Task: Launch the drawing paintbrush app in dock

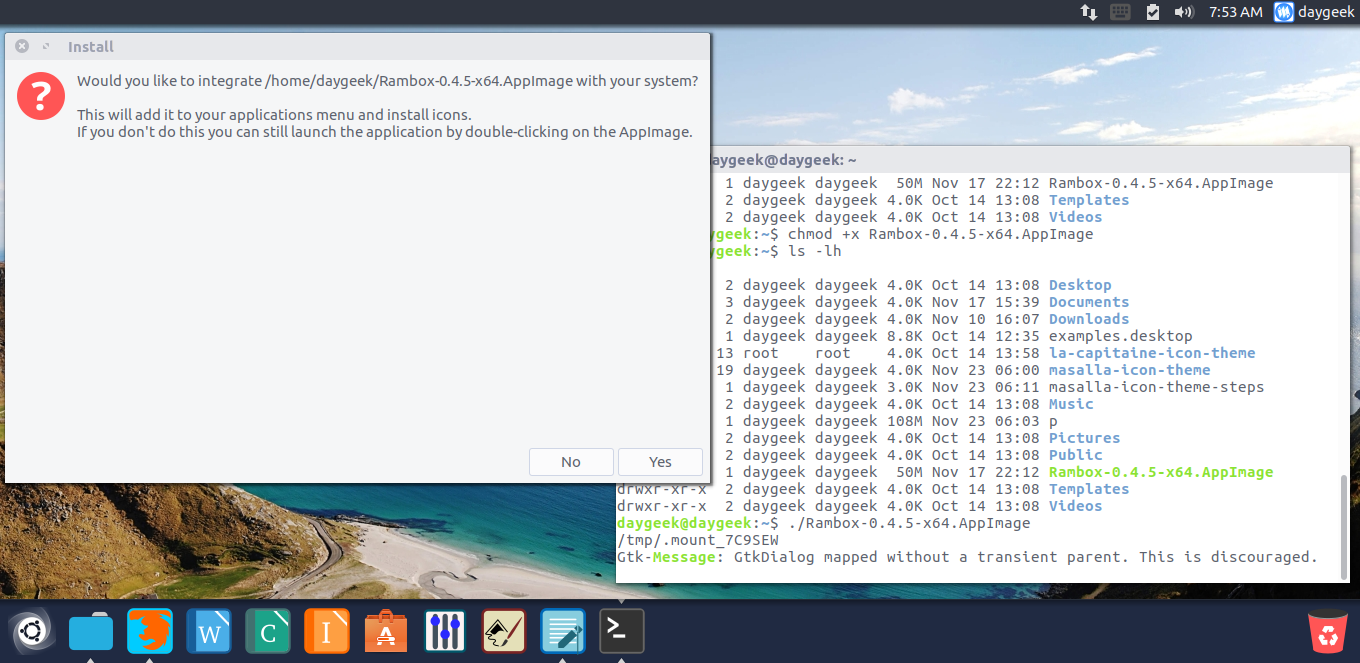Action: pos(504,632)
